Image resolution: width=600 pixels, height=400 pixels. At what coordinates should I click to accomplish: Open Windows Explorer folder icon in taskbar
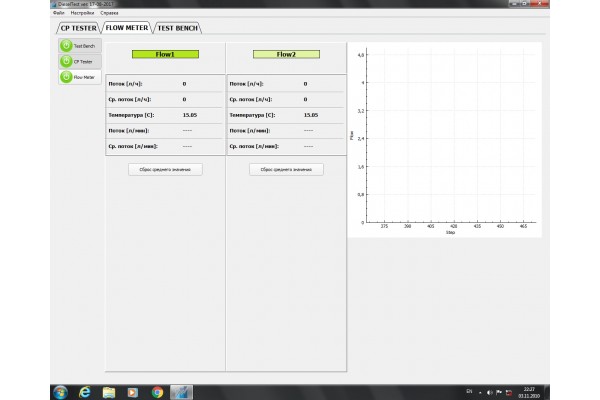(109, 391)
